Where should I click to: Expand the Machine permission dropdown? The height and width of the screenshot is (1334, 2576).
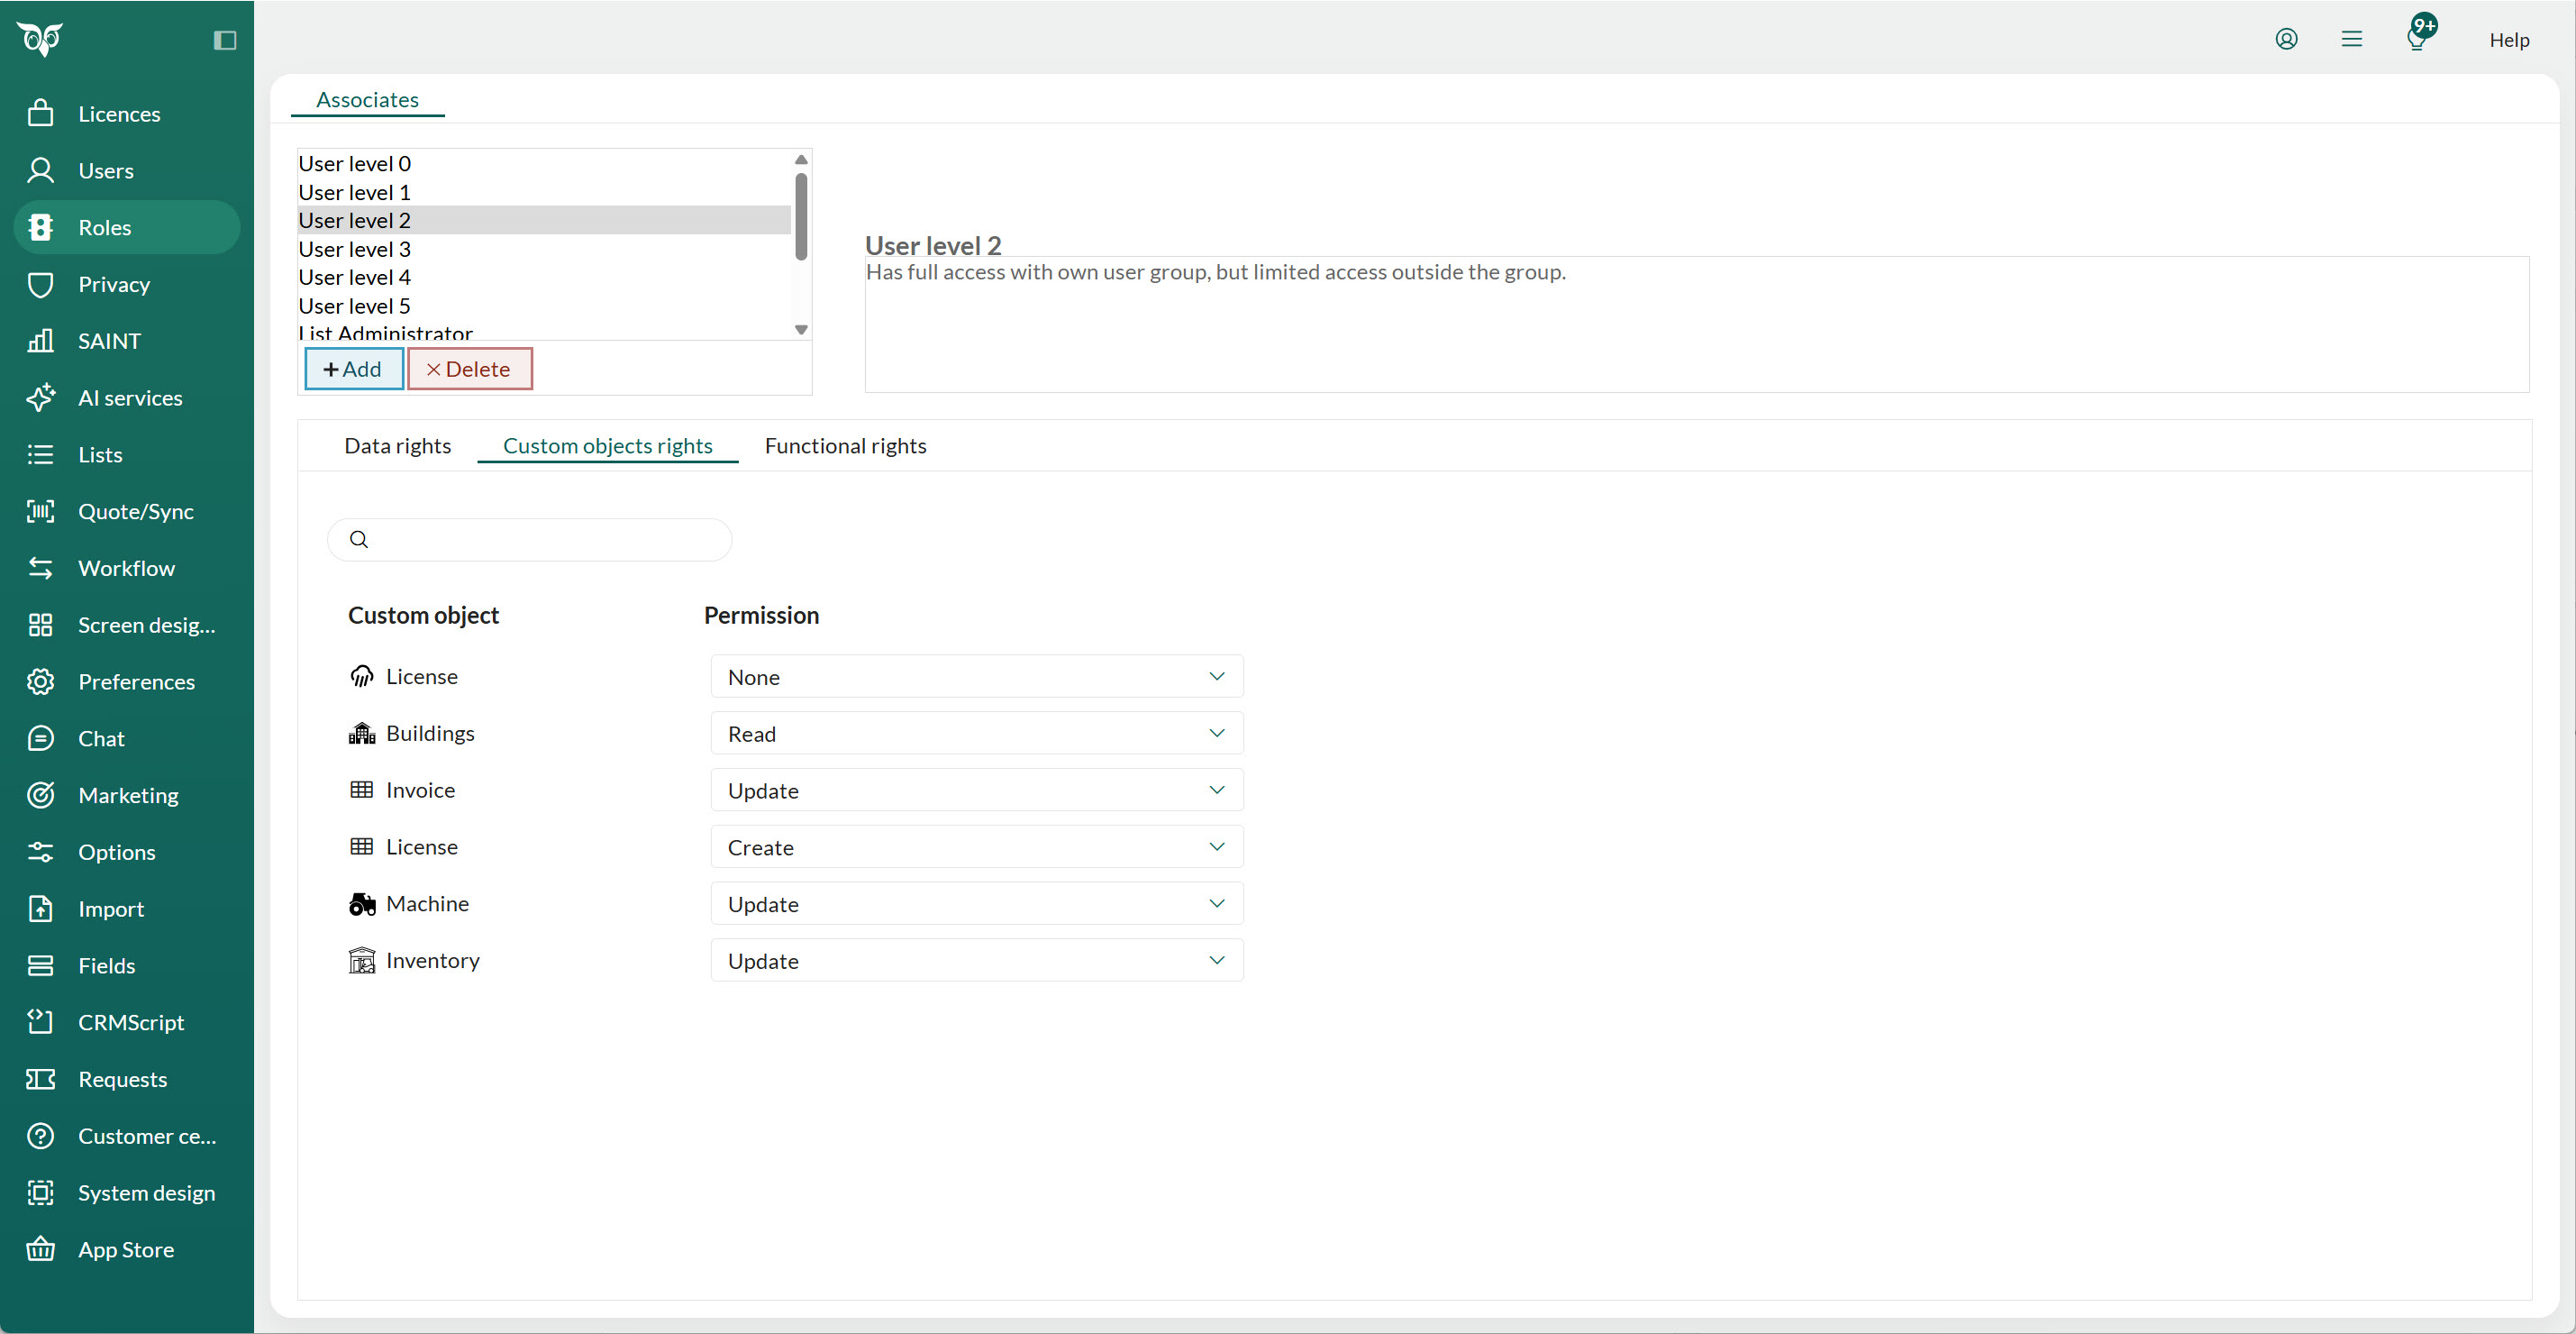[976, 904]
